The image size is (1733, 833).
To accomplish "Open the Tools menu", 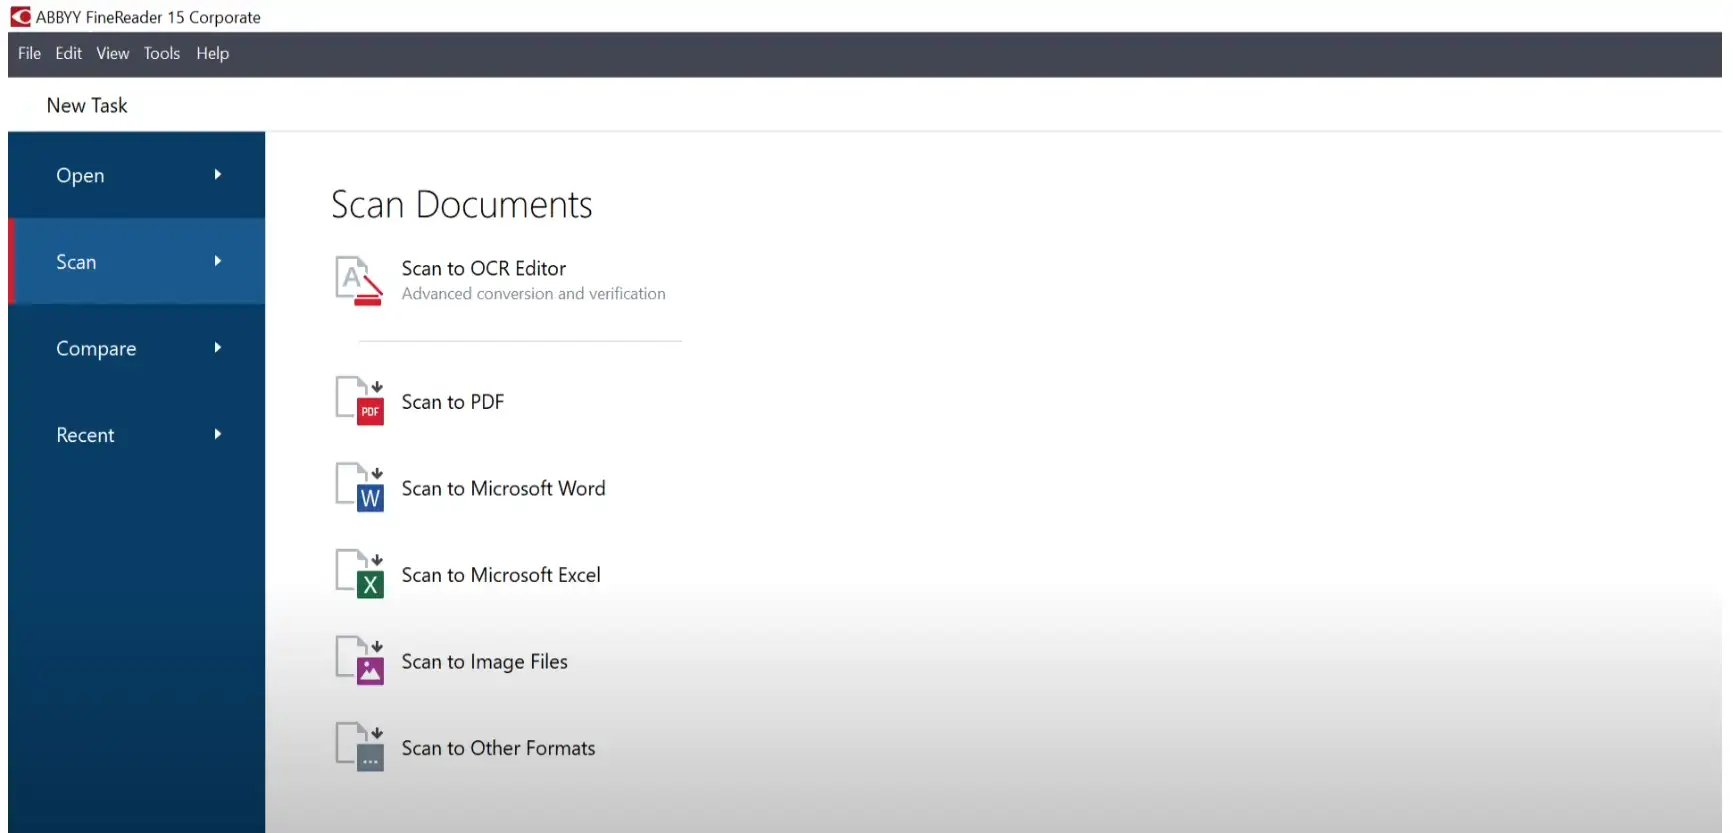I will click(x=161, y=53).
